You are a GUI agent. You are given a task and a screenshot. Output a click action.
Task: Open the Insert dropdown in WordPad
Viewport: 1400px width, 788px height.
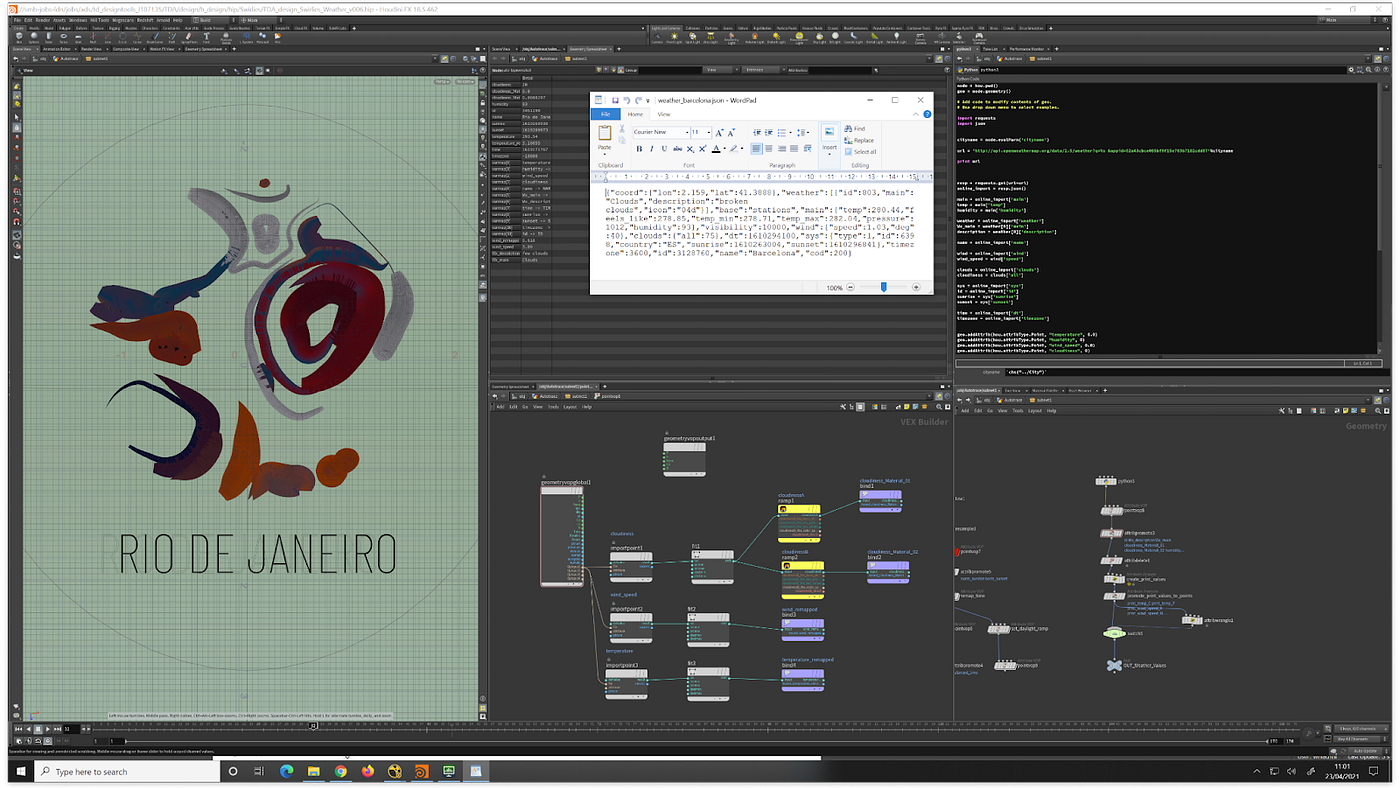829,147
